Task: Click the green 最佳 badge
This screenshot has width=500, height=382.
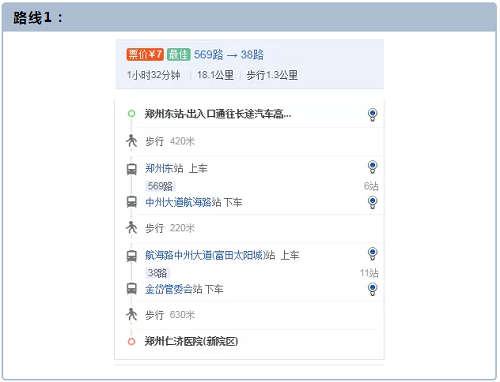Action: click(x=179, y=54)
